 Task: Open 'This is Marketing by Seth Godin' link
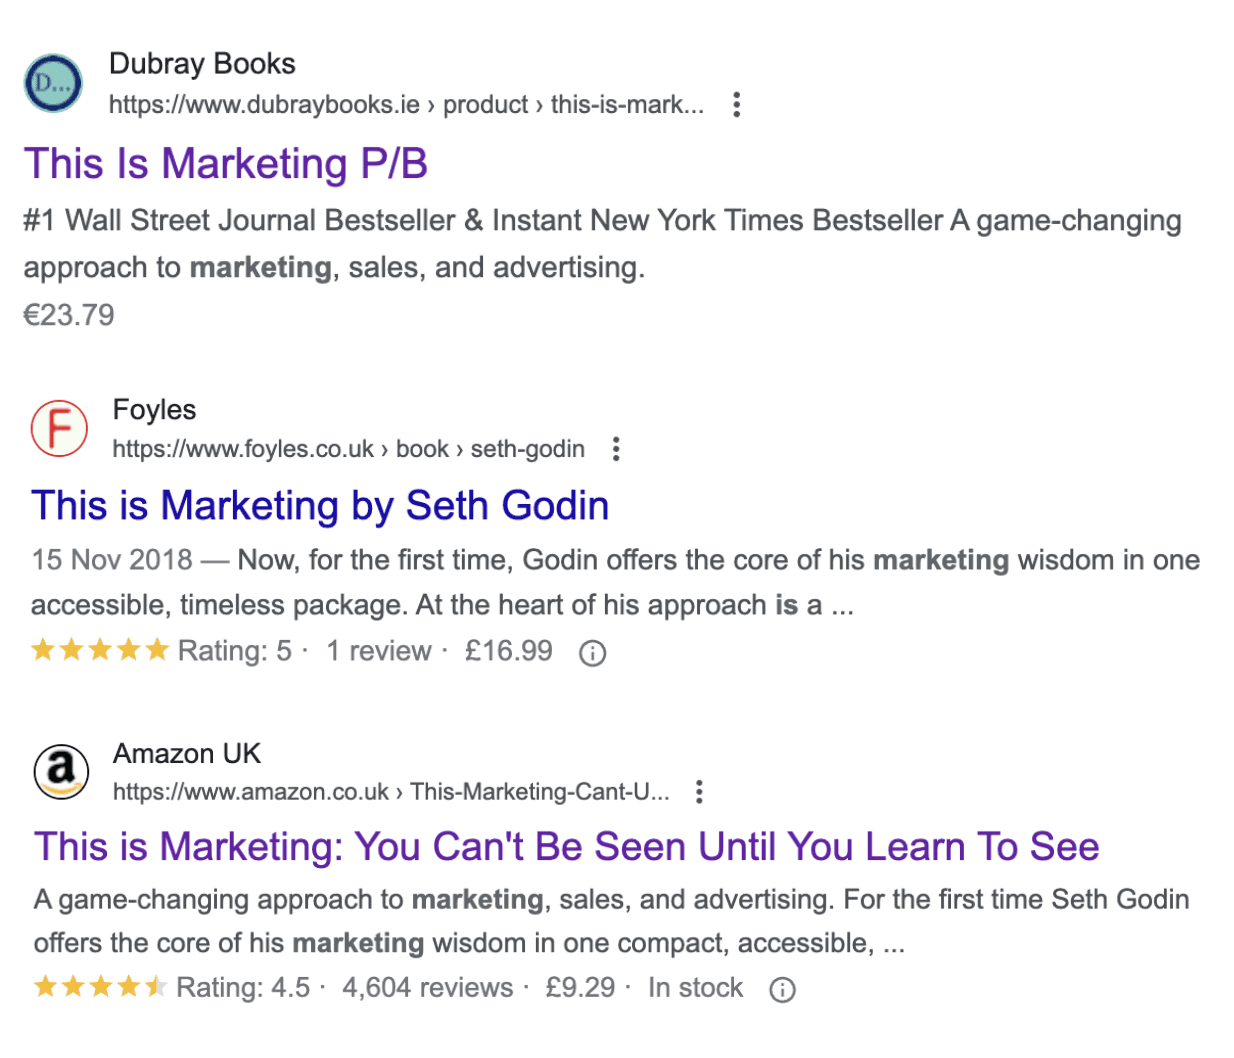319,506
